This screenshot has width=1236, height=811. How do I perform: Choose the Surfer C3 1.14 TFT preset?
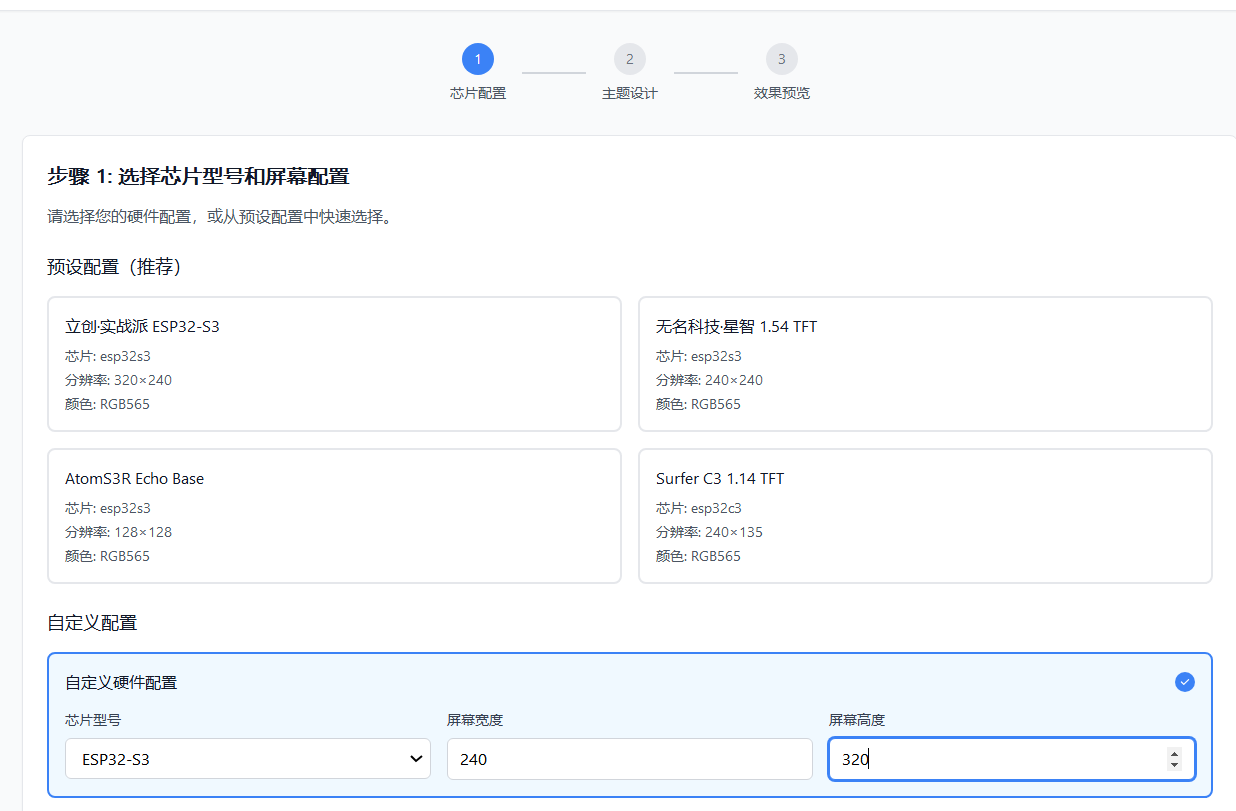(925, 516)
